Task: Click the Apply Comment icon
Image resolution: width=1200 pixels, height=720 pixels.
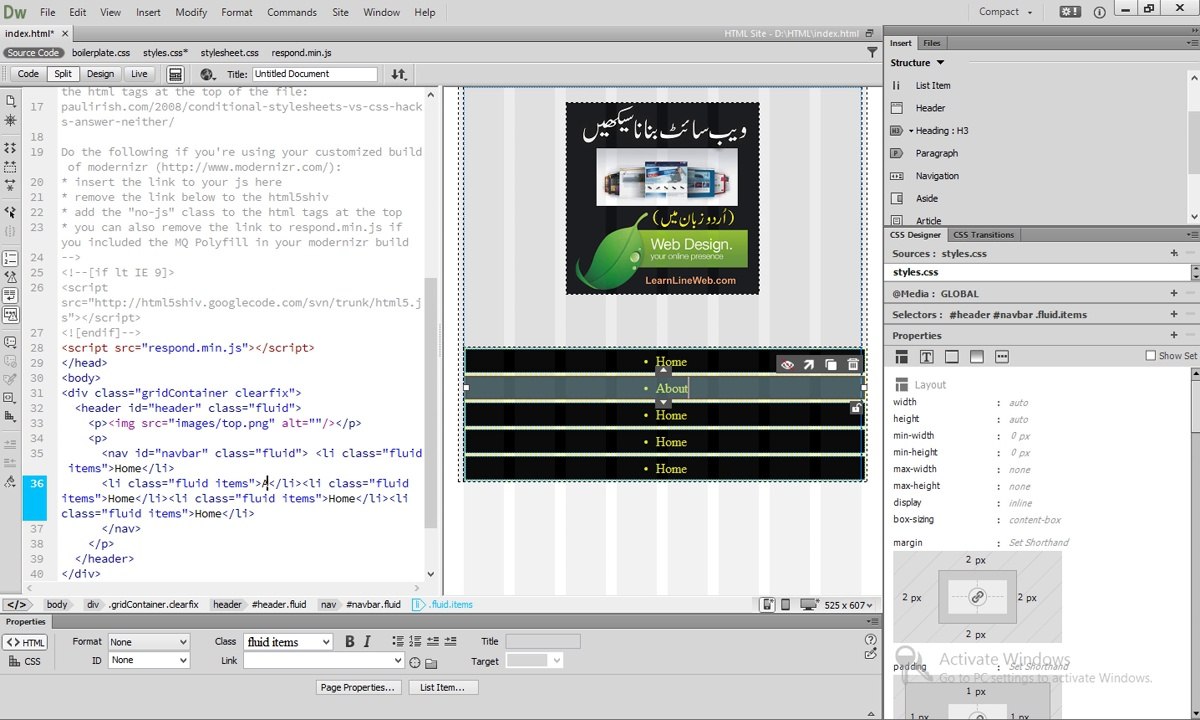Action: 10,342
